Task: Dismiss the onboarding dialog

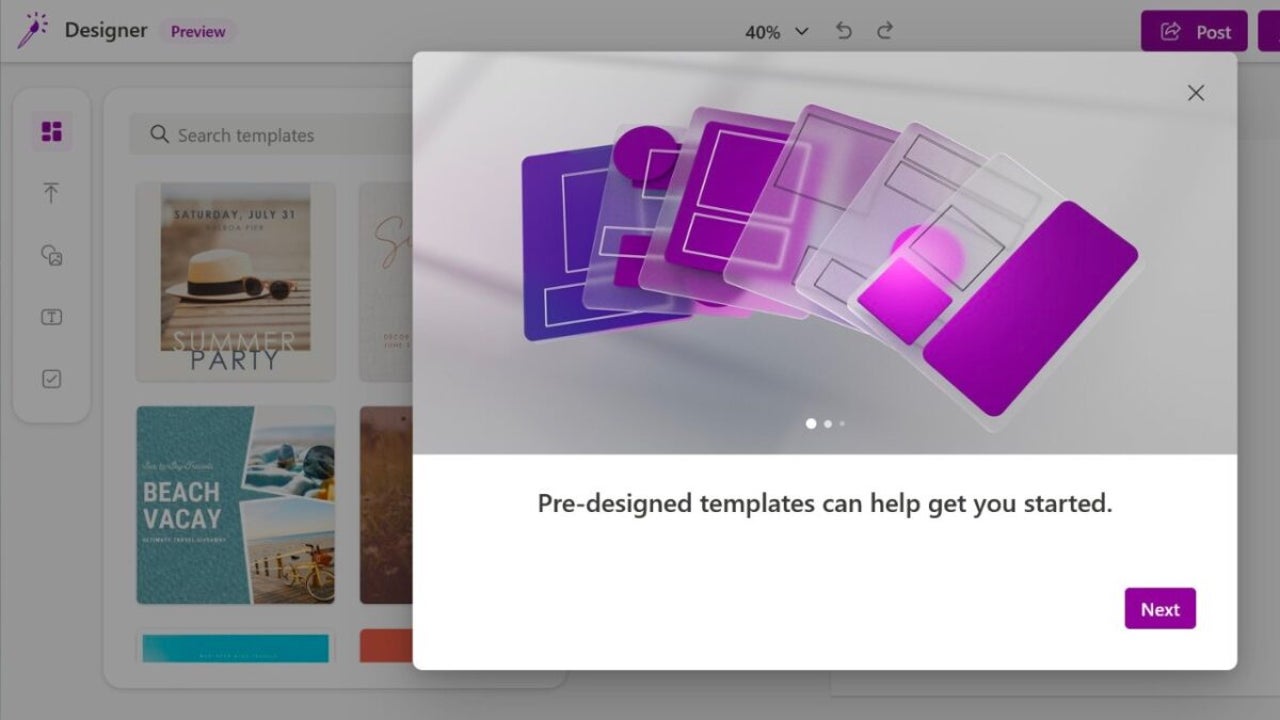Action: click(x=1196, y=92)
